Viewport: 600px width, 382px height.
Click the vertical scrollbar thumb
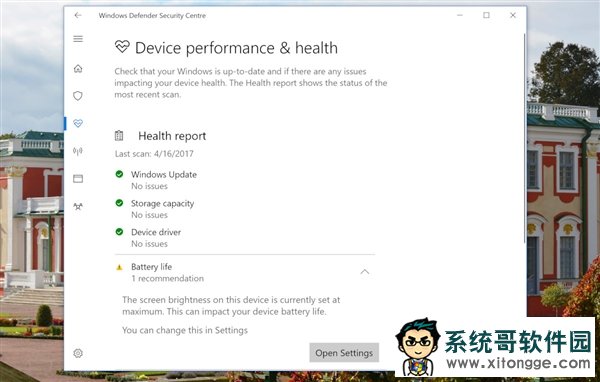coord(524,138)
